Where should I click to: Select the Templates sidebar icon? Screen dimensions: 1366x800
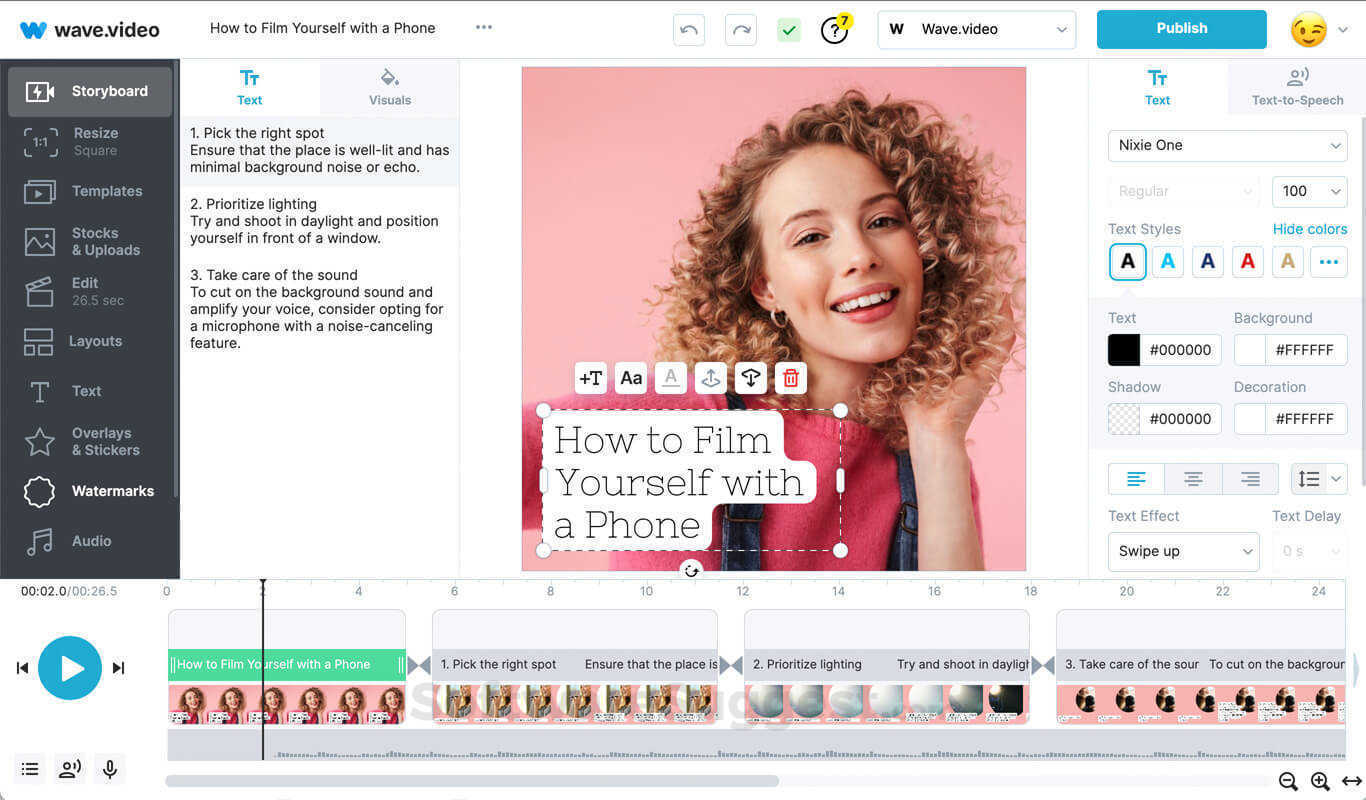pos(89,191)
